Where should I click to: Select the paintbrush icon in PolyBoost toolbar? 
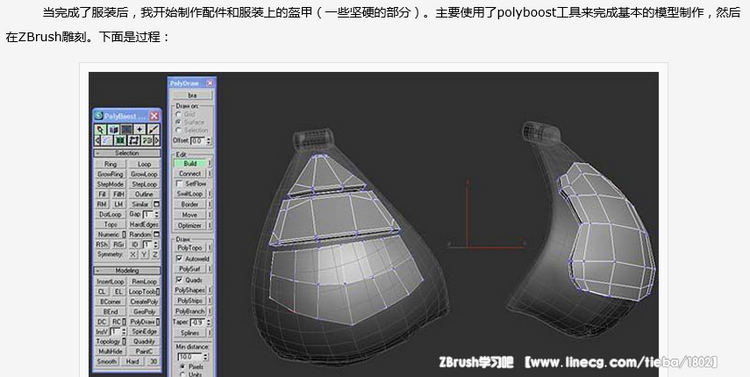153,129
